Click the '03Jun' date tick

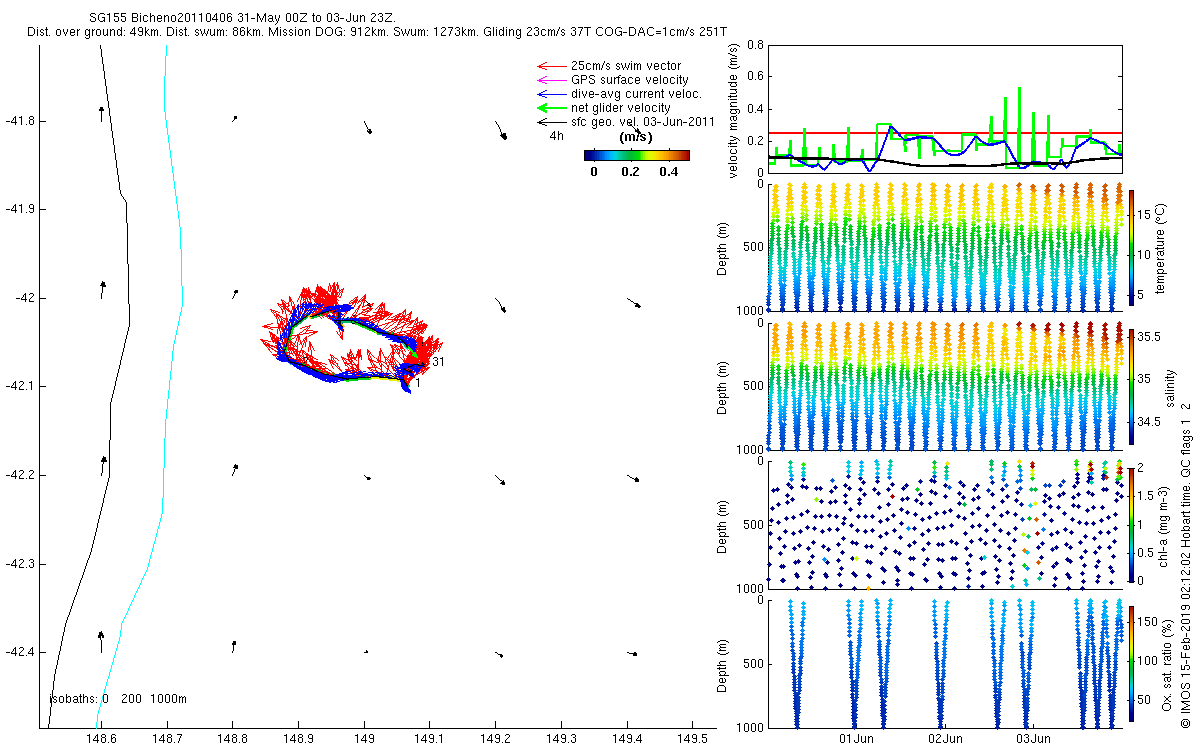click(1033, 739)
